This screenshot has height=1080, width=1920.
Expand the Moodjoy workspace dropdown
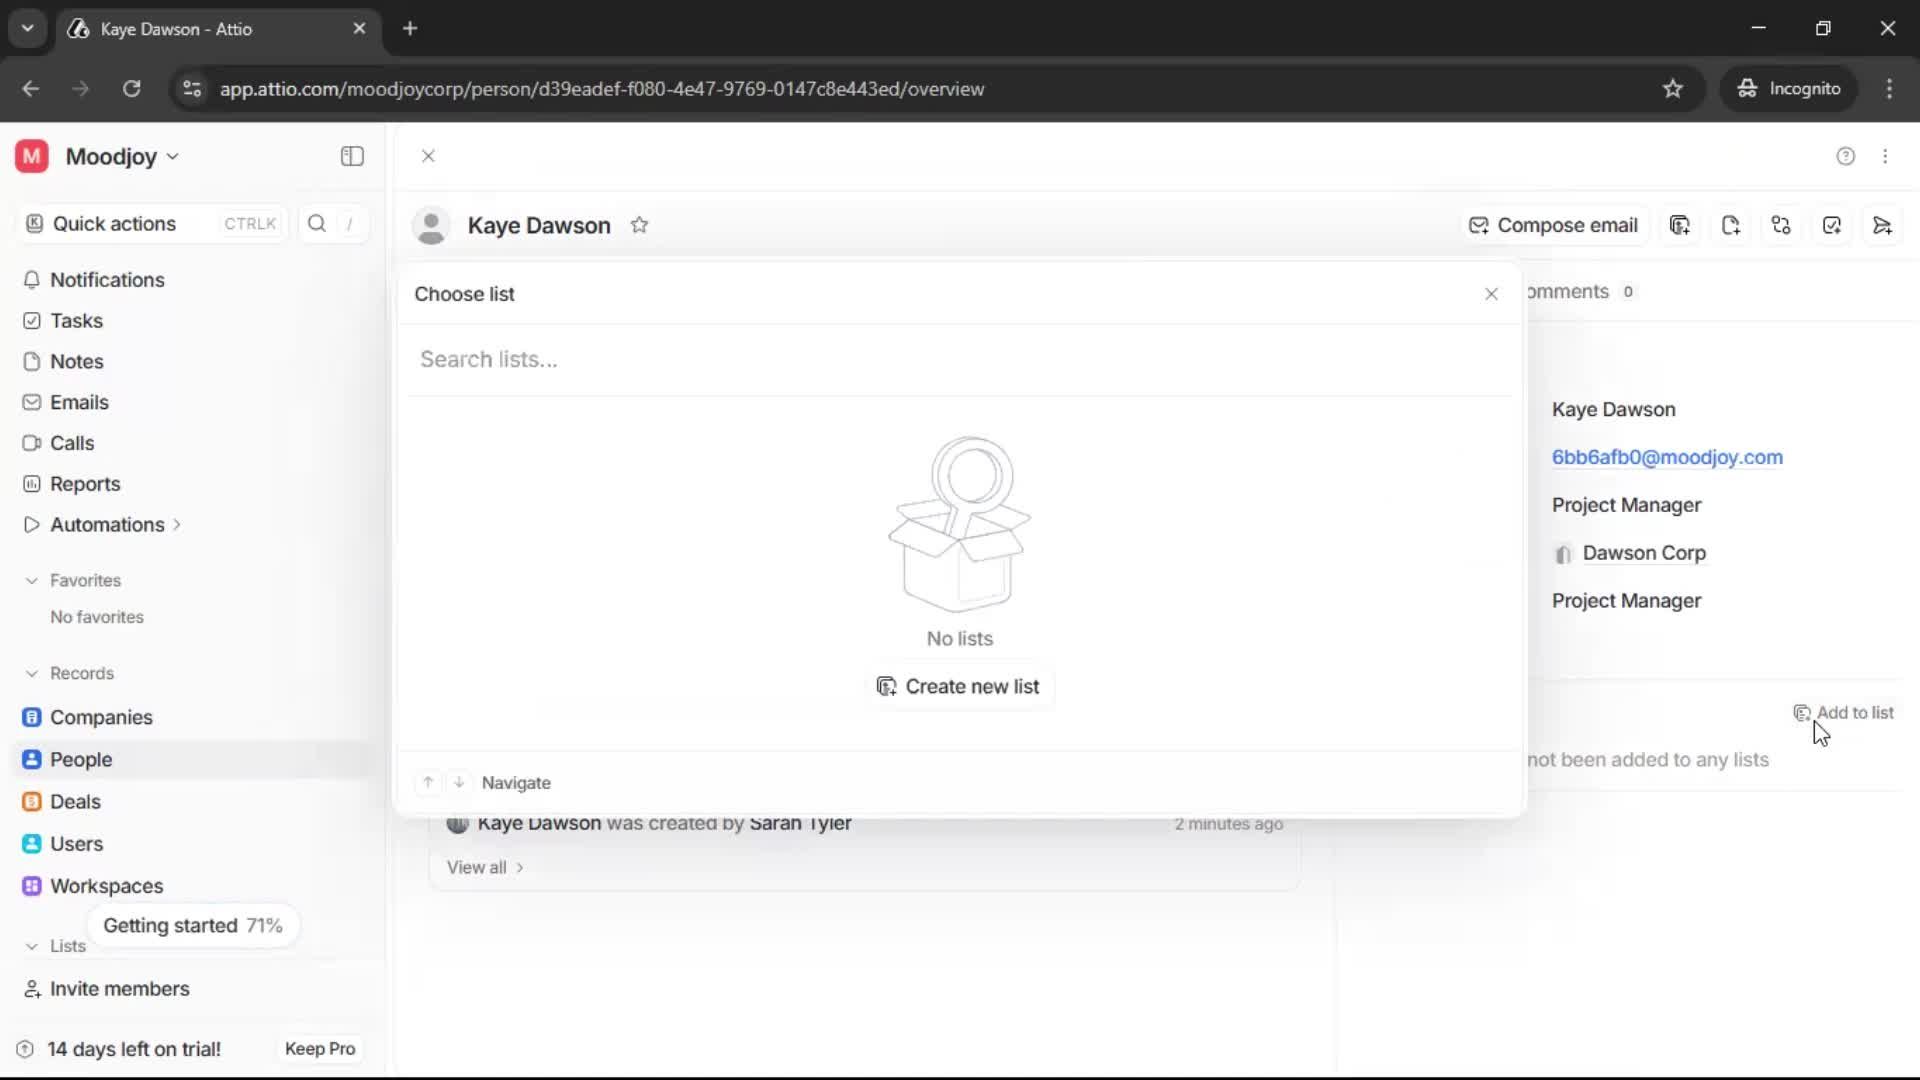click(x=172, y=156)
